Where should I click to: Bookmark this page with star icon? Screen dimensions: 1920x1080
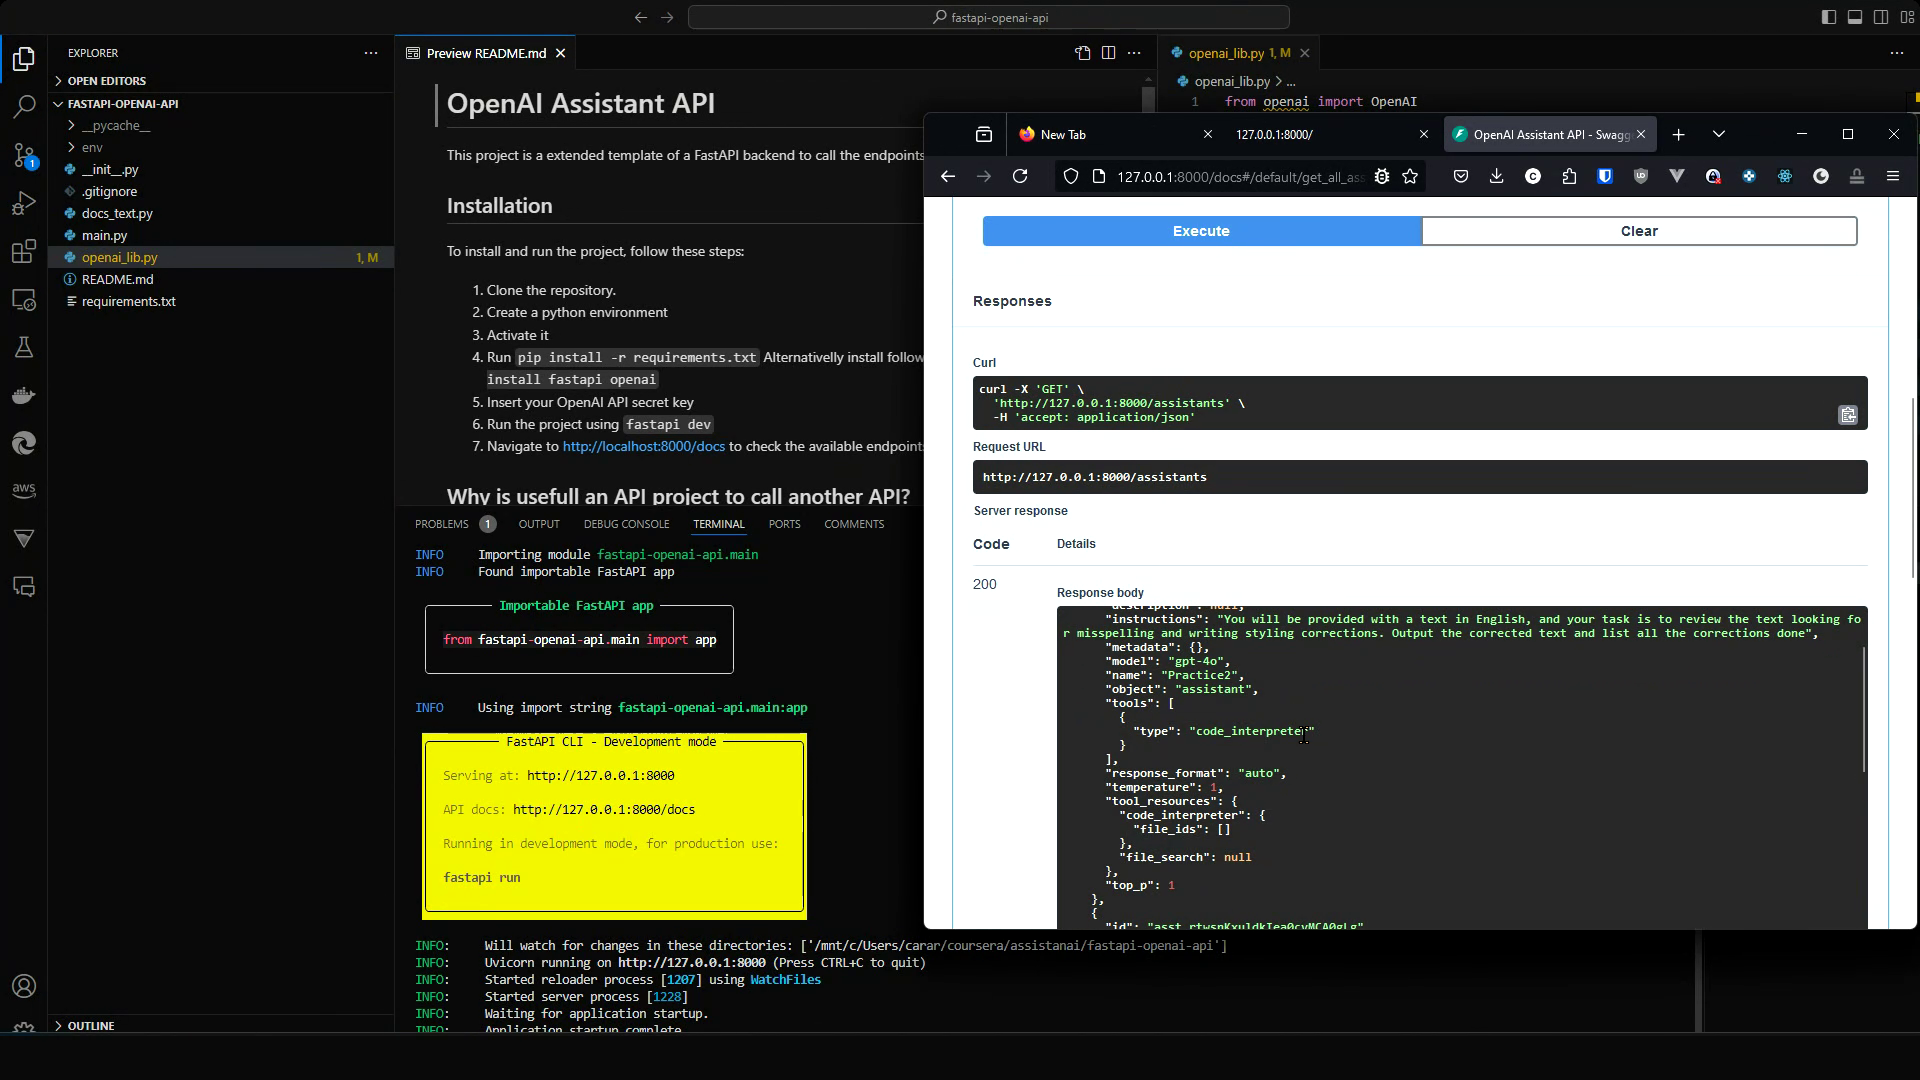click(x=1410, y=176)
